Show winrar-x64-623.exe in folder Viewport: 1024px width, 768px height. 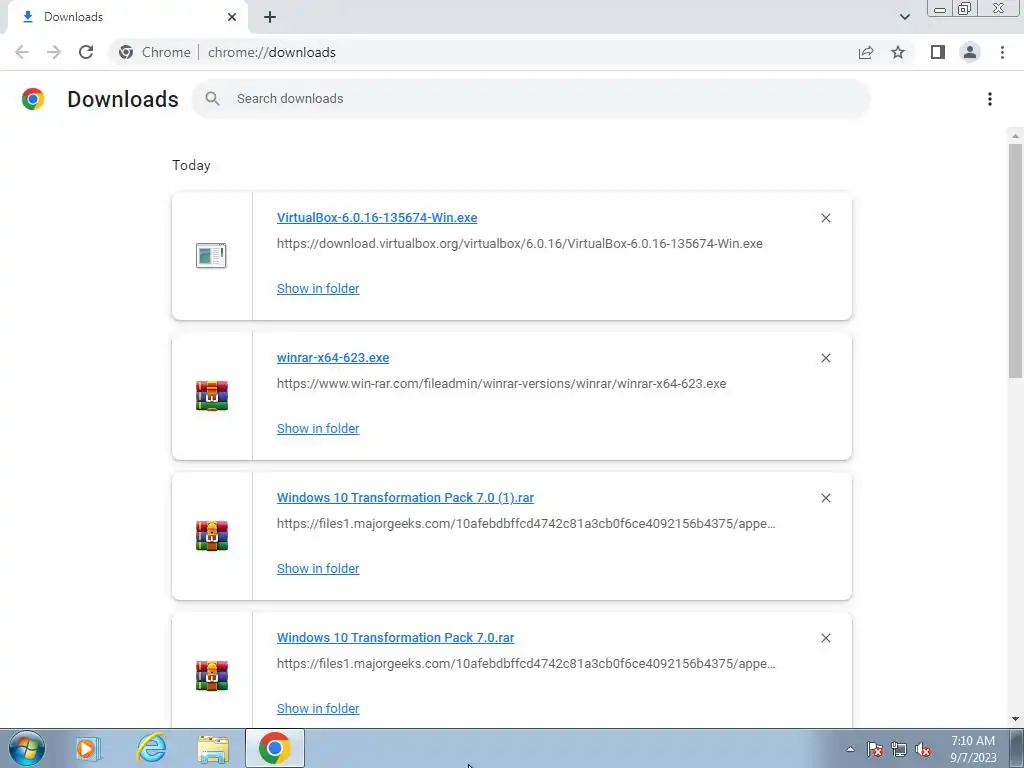click(318, 428)
